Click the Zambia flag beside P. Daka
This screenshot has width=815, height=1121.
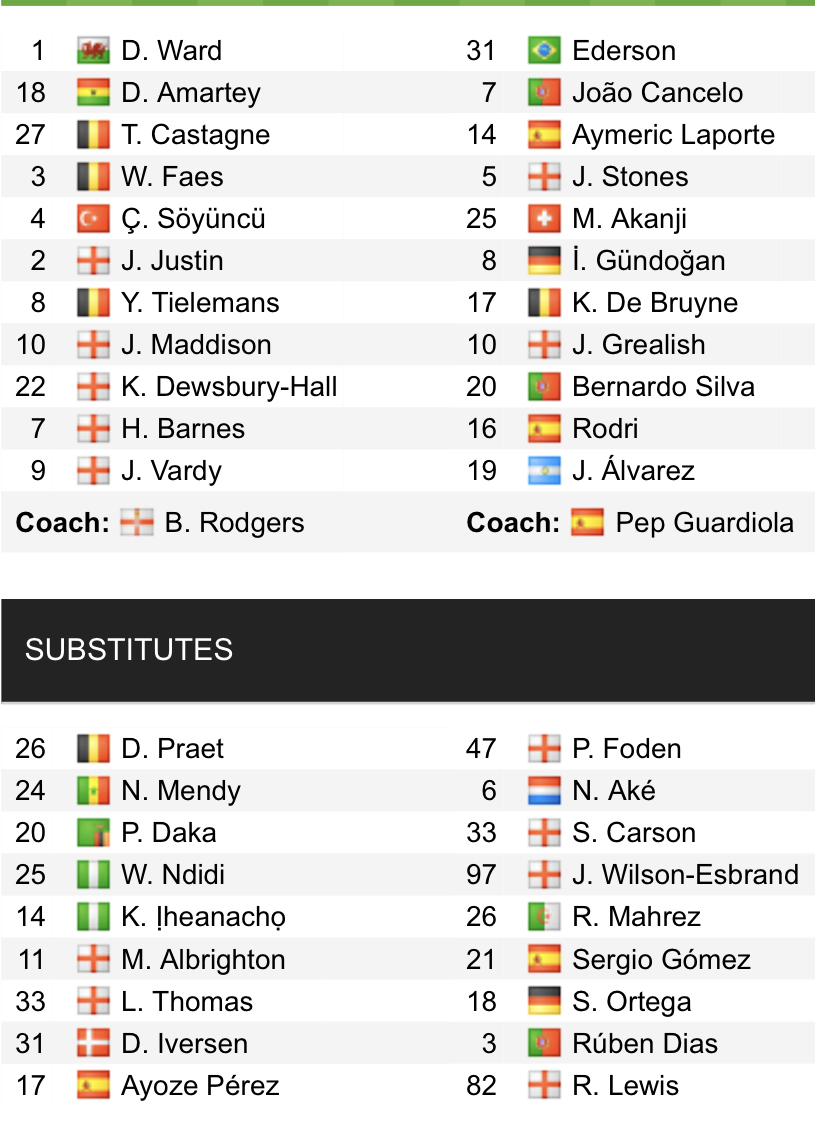click(x=93, y=833)
